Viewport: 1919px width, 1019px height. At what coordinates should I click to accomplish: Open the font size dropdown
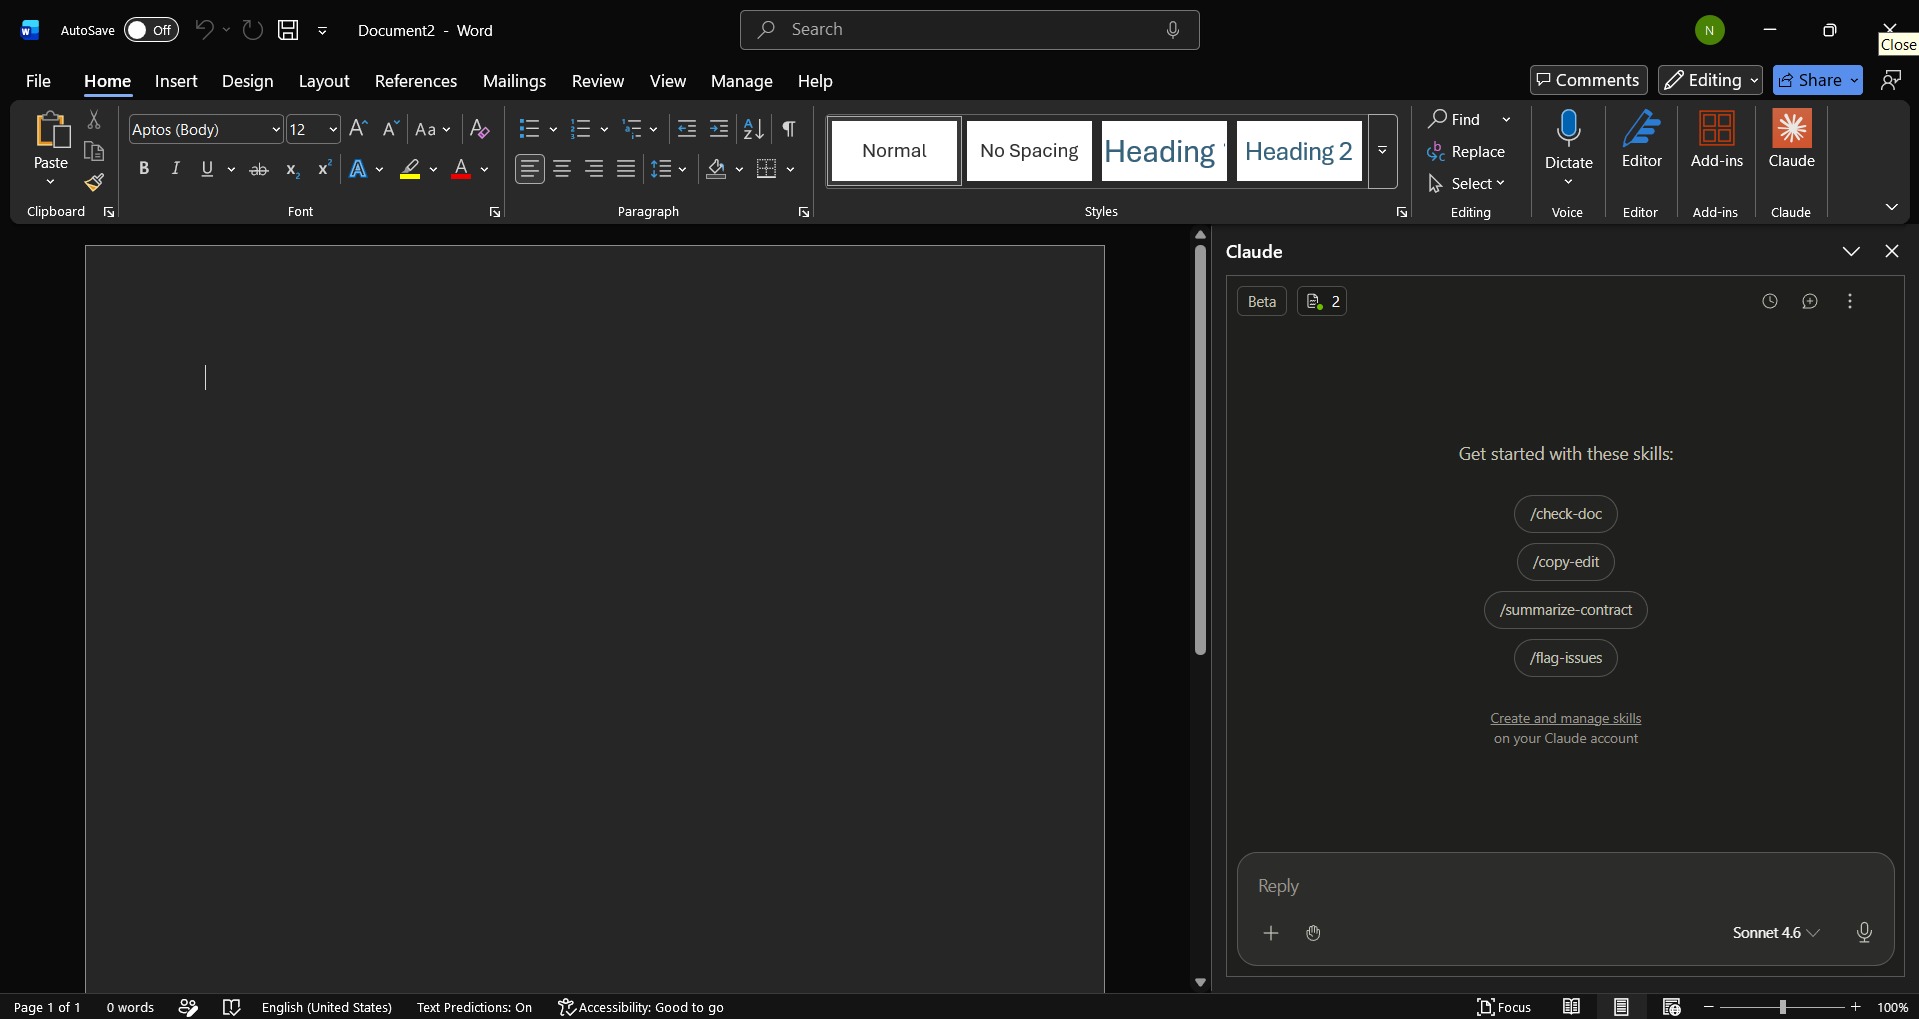pyautogui.click(x=333, y=129)
